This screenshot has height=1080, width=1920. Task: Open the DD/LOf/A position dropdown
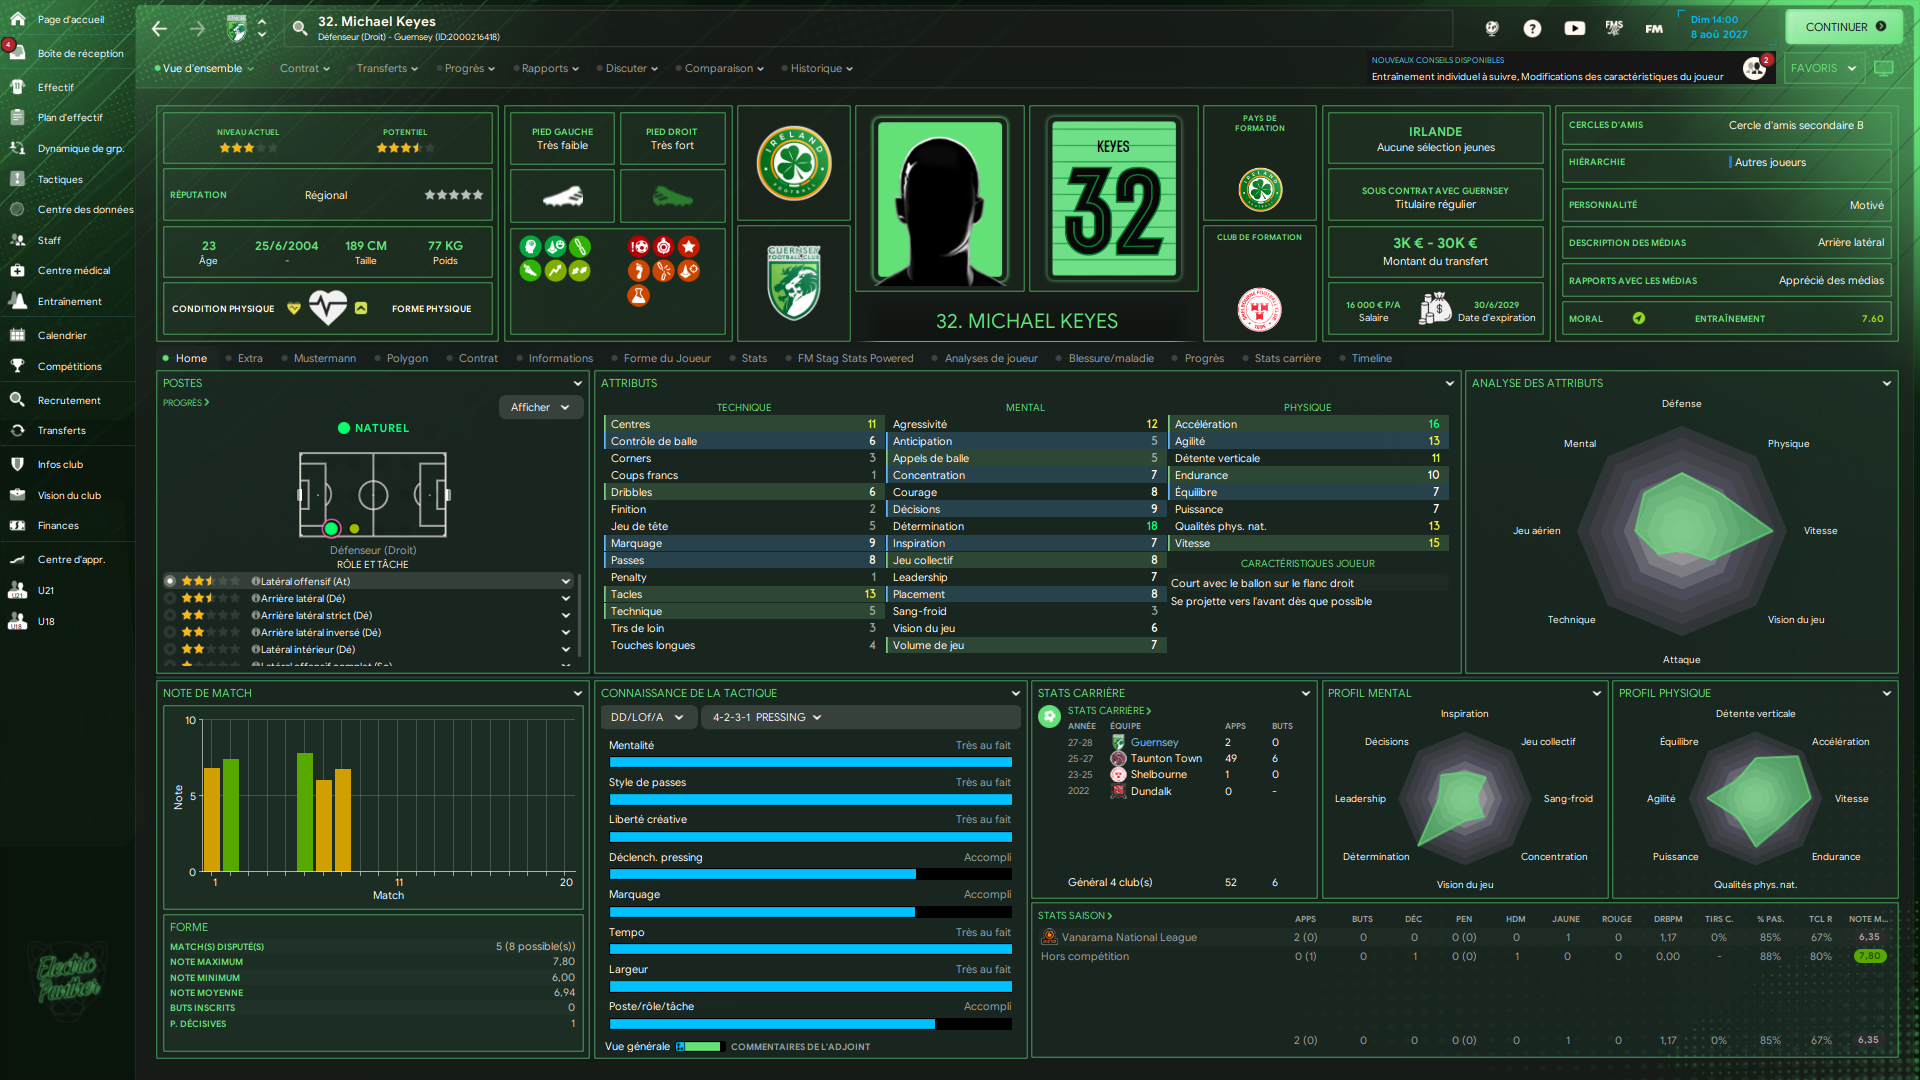(647, 717)
